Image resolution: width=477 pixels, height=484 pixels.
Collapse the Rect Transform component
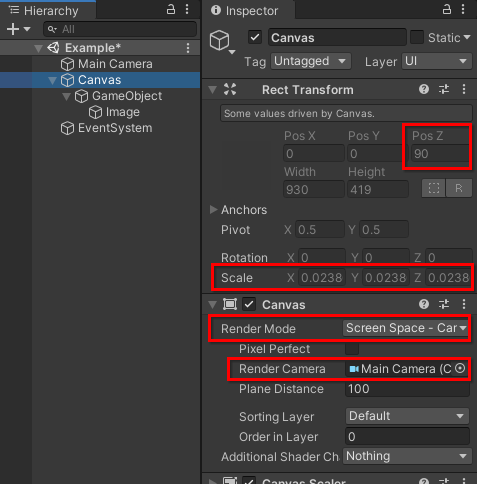pyautogui.click(x=212, y=90)
